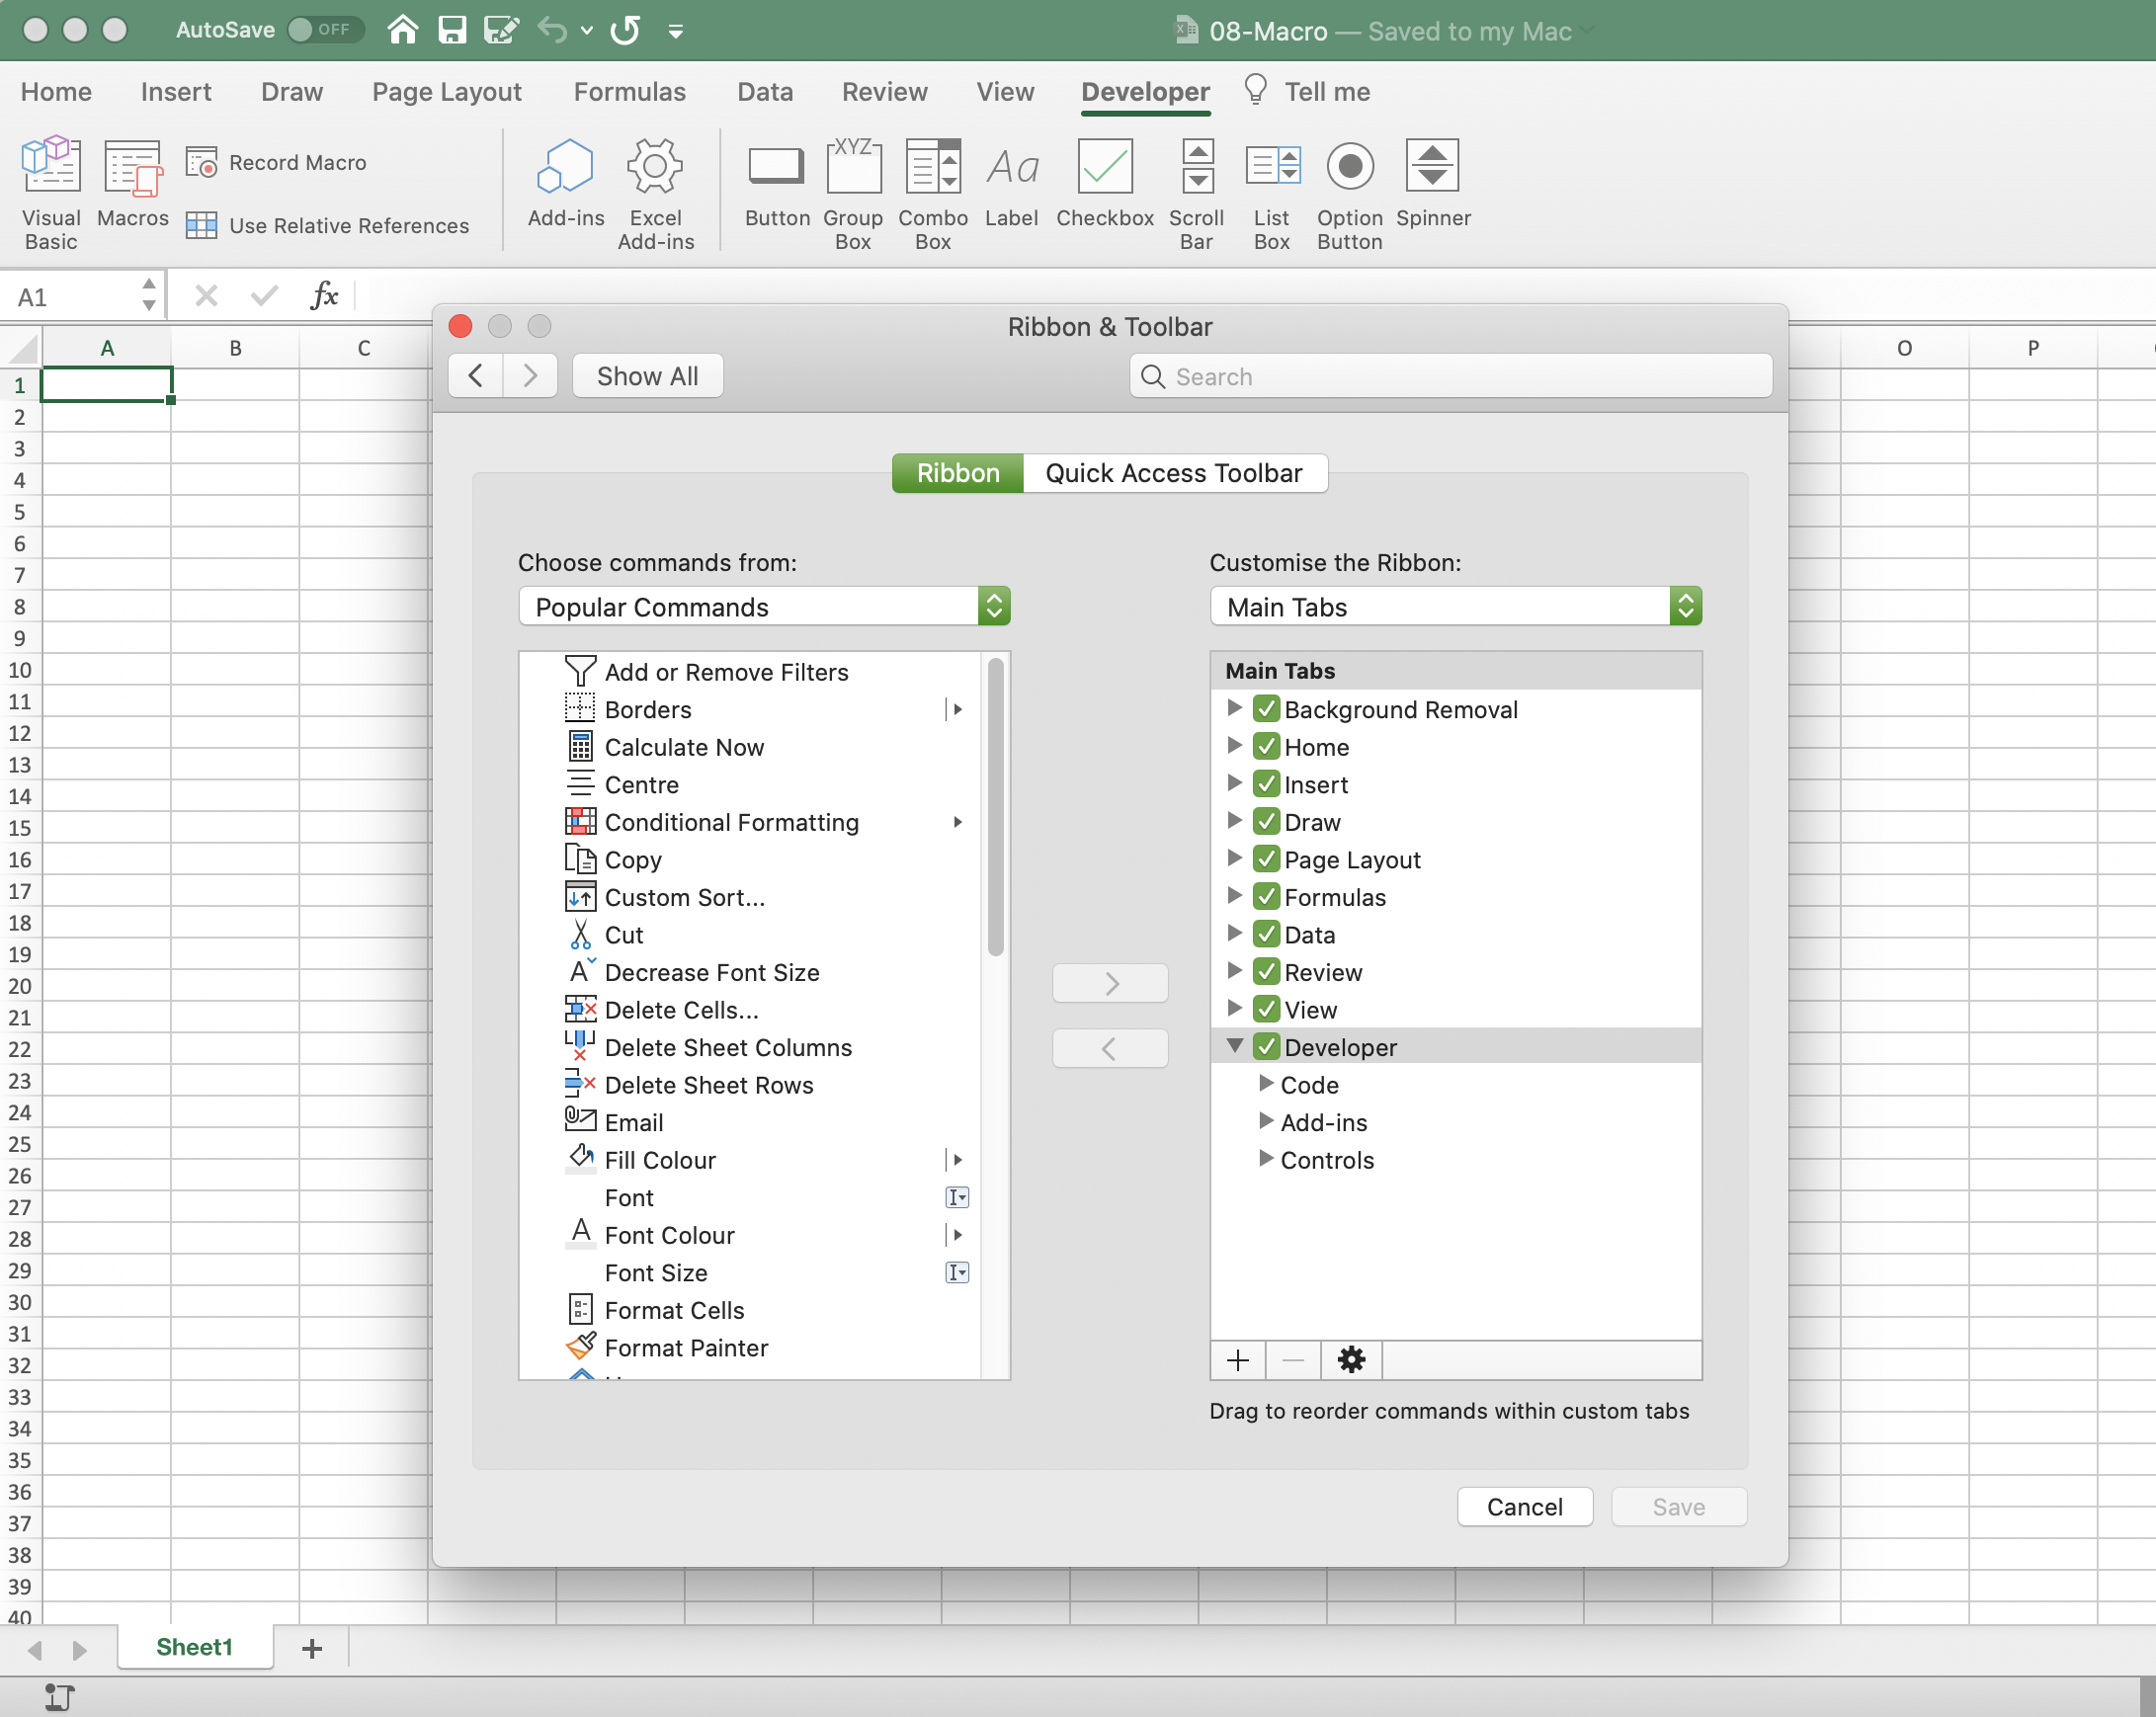Collapse the Developer tab in the tree
This screenshot has height=1717, width=2156.
click(x=1235, y=1046)
